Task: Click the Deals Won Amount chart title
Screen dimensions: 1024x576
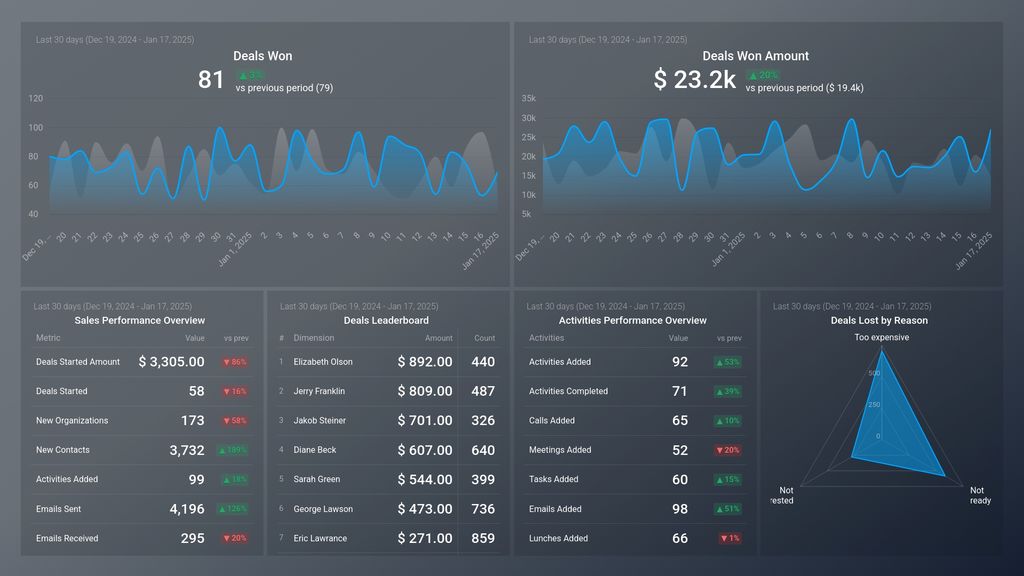Action: [x=756, y=56]
